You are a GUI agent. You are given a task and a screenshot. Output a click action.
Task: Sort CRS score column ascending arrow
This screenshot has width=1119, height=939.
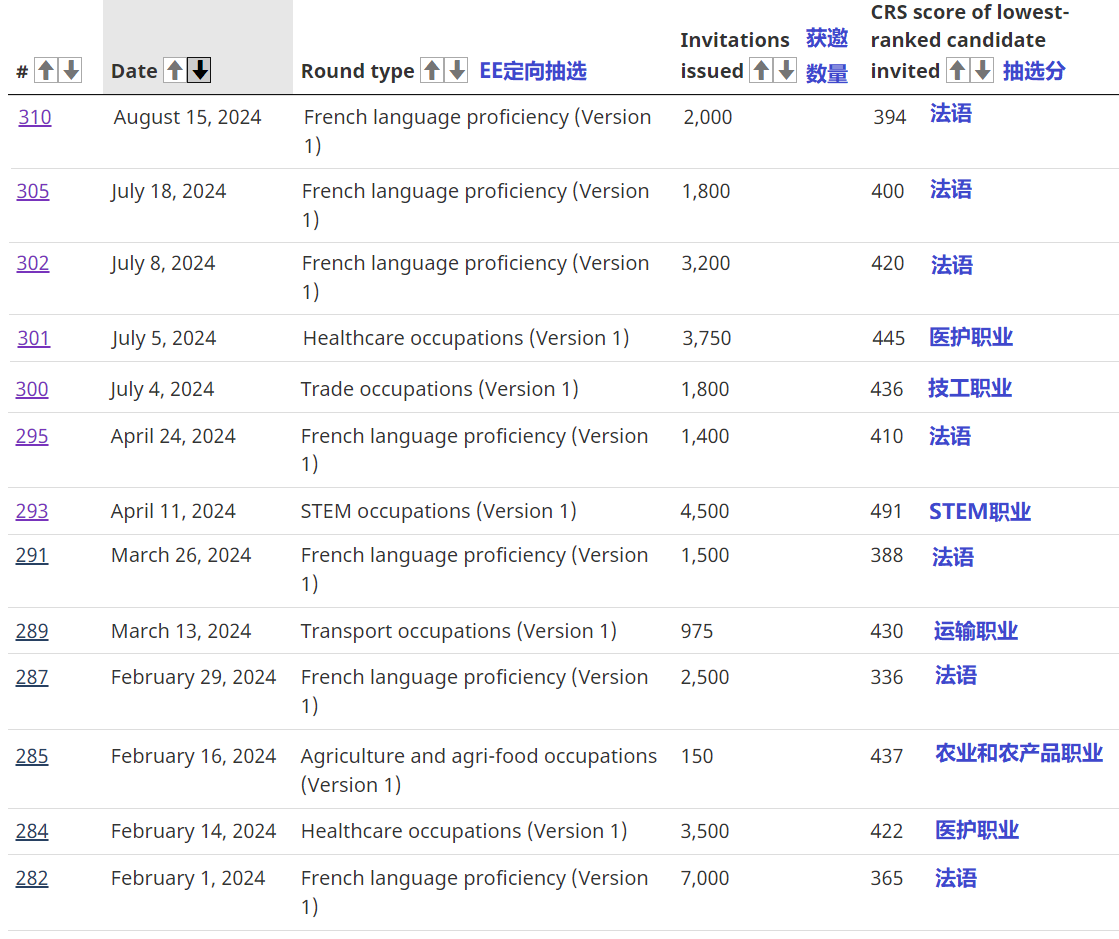pos(957,70)
